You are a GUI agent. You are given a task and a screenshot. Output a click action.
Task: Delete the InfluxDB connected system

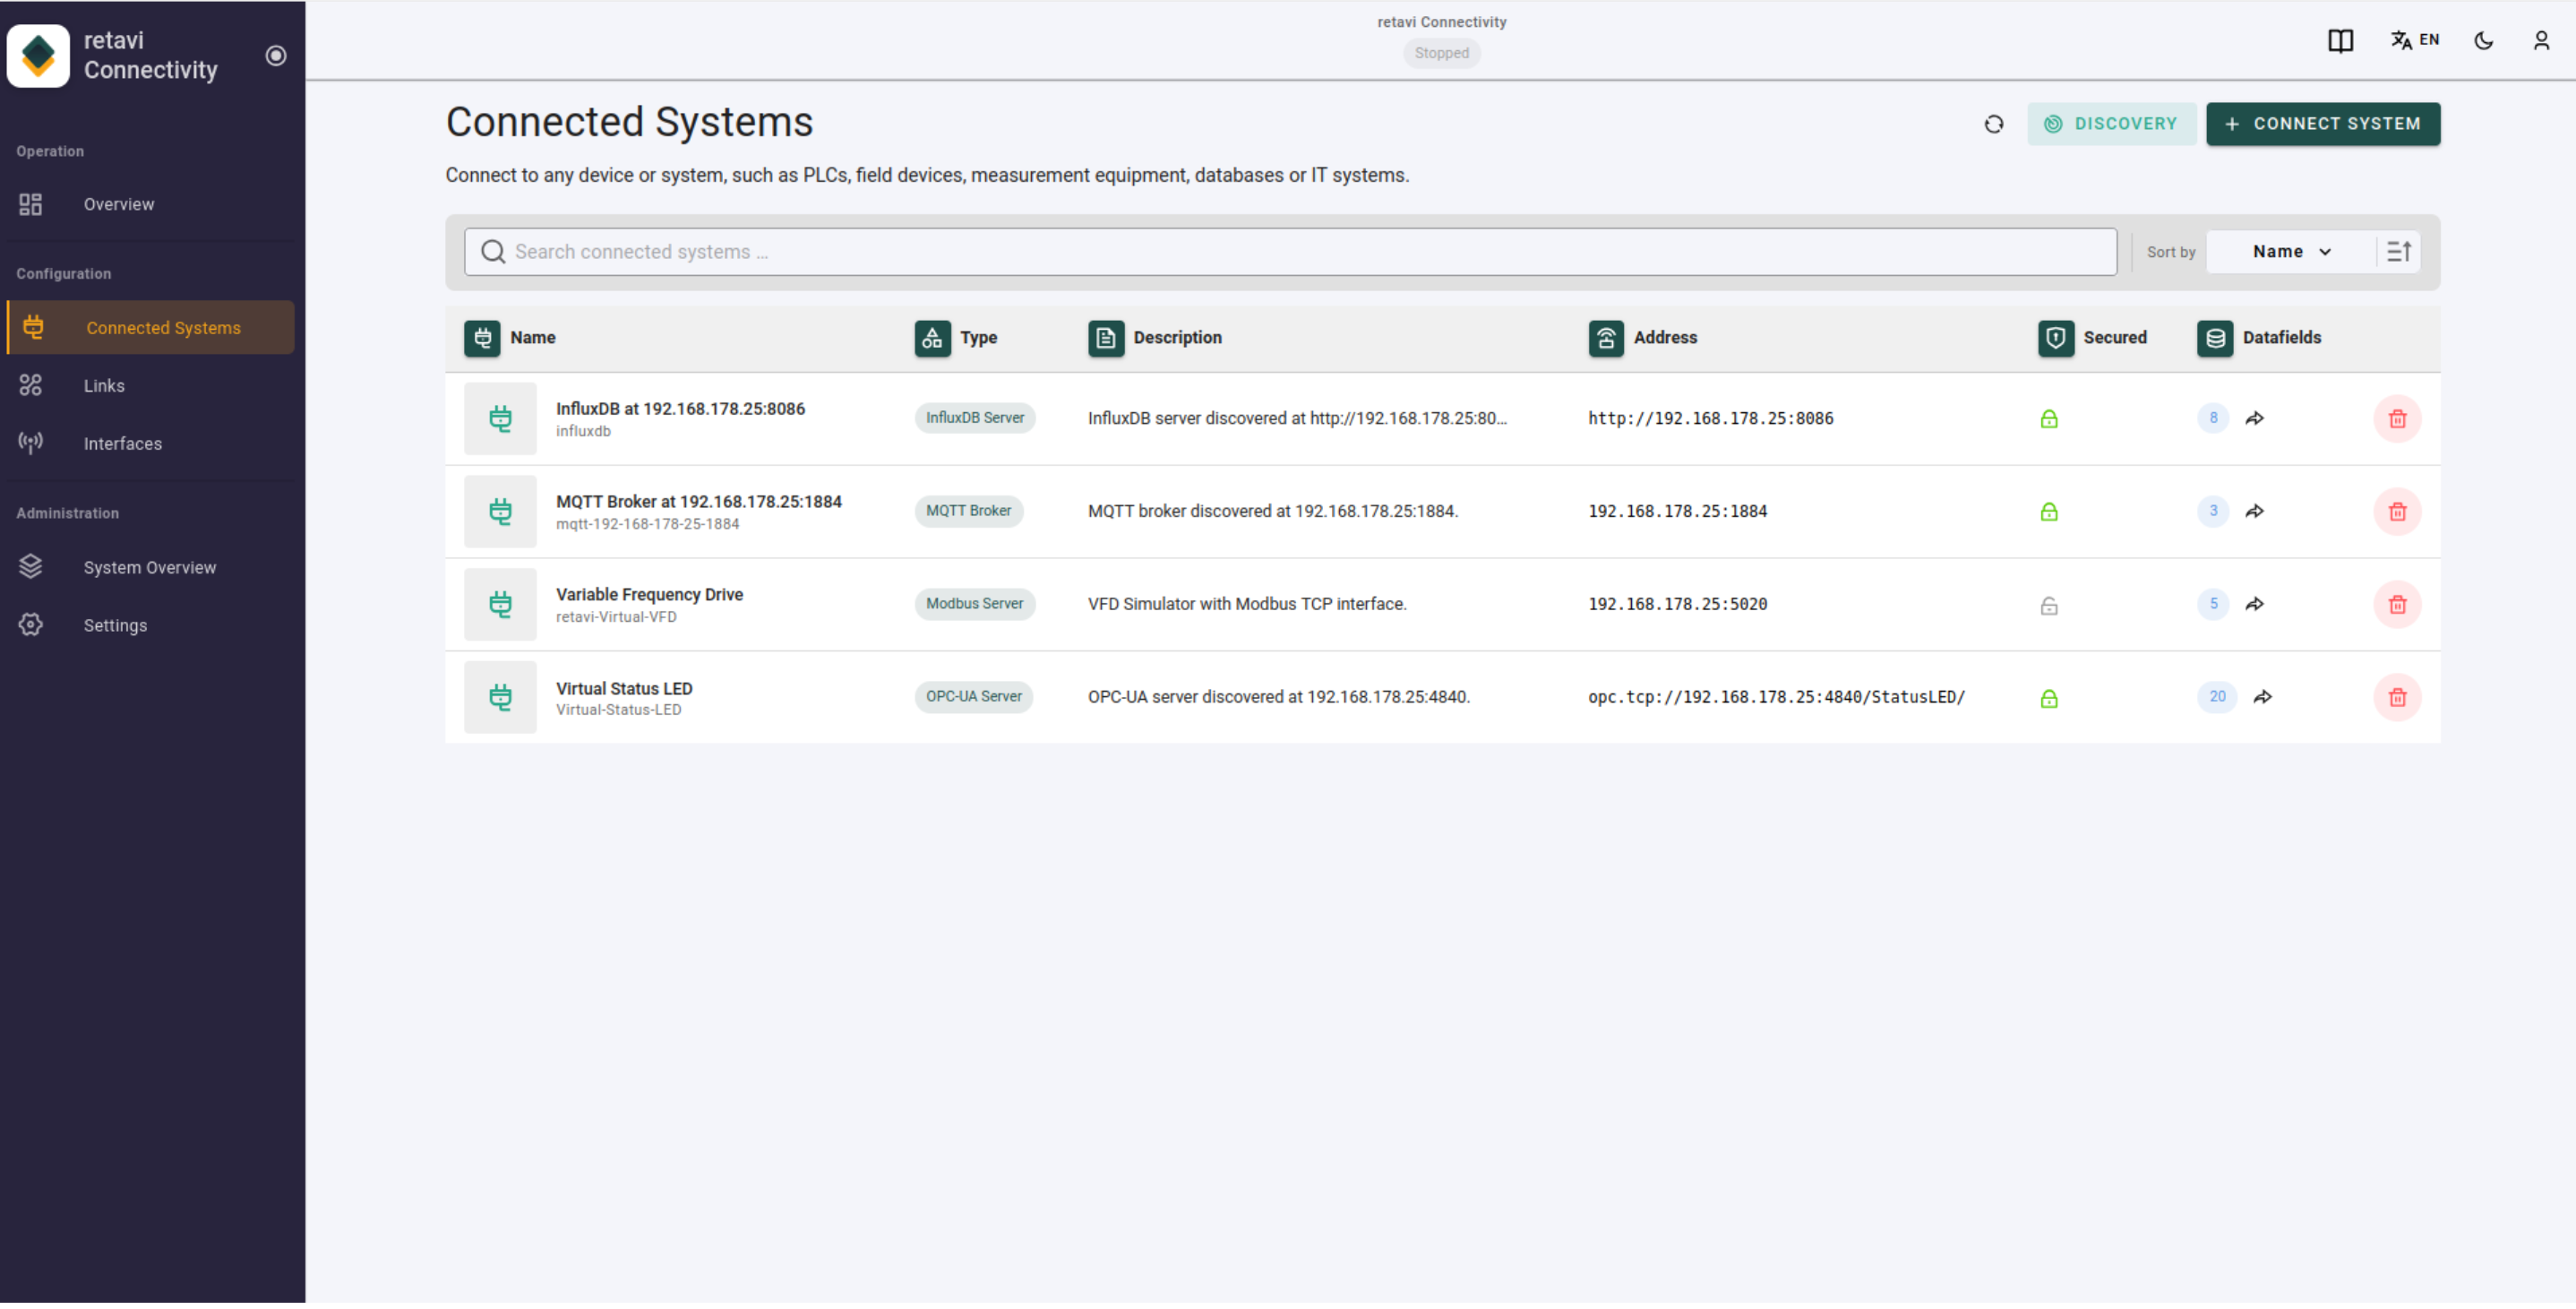point(2397,419)
